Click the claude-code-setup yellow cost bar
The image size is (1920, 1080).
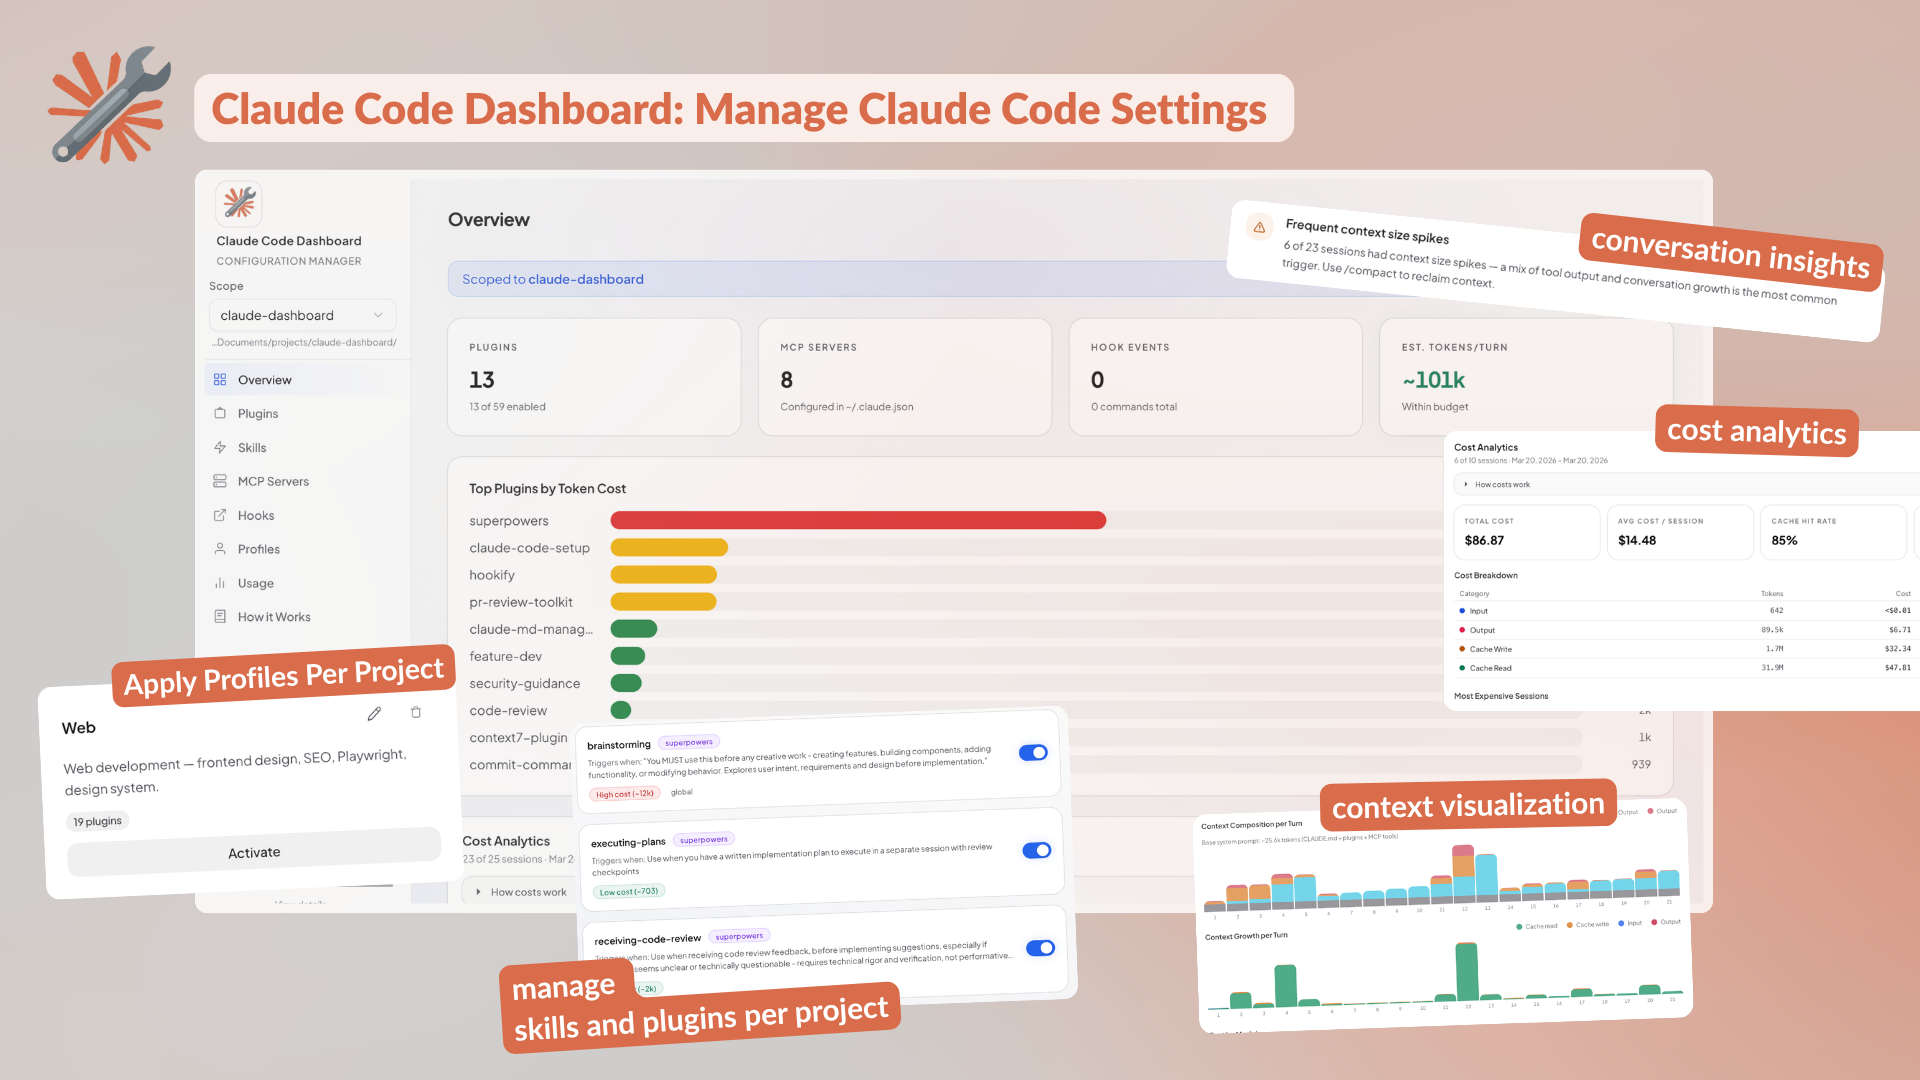point(669,547)
